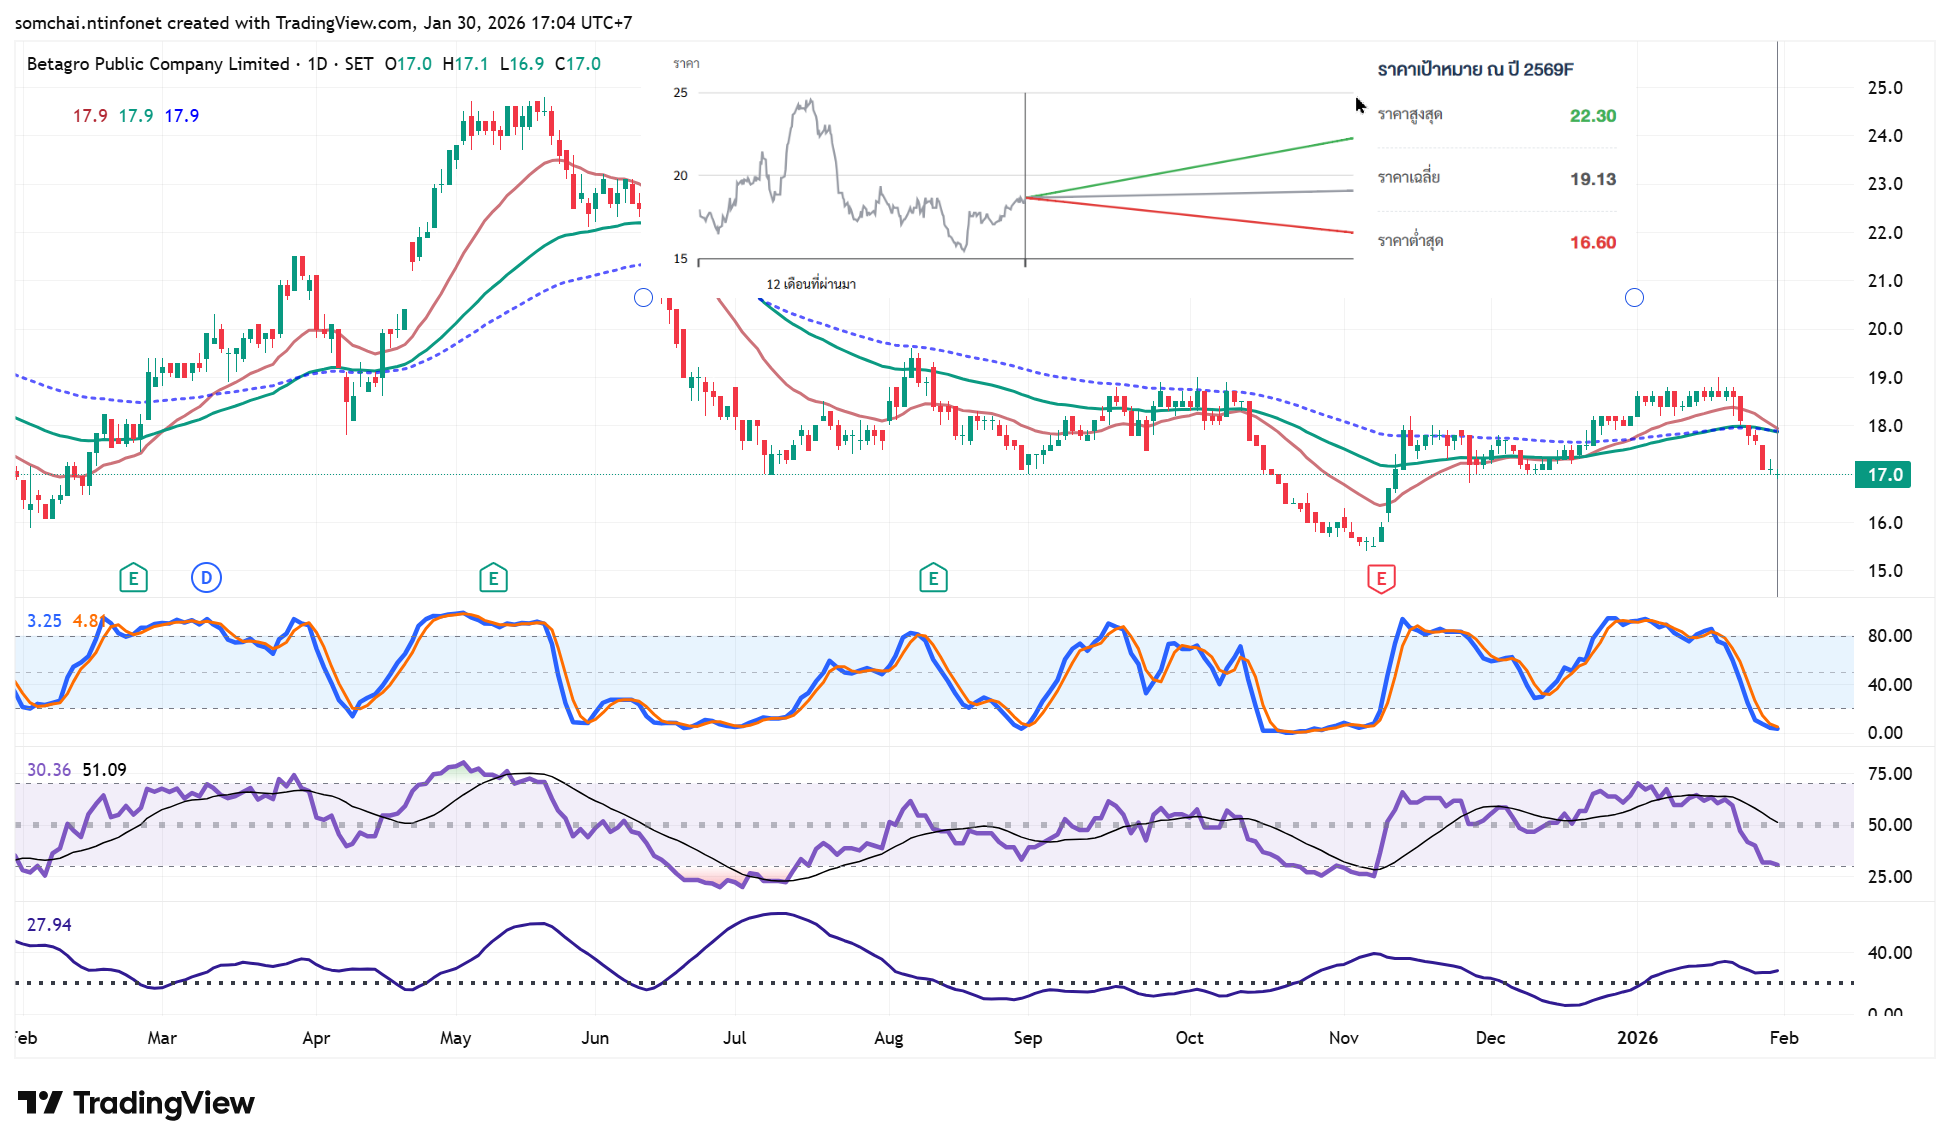Image resolution: width=1950 pixels, height=1148 pixels.
Task: Select the 19.13 average target price value
Action: point(1592,179)
